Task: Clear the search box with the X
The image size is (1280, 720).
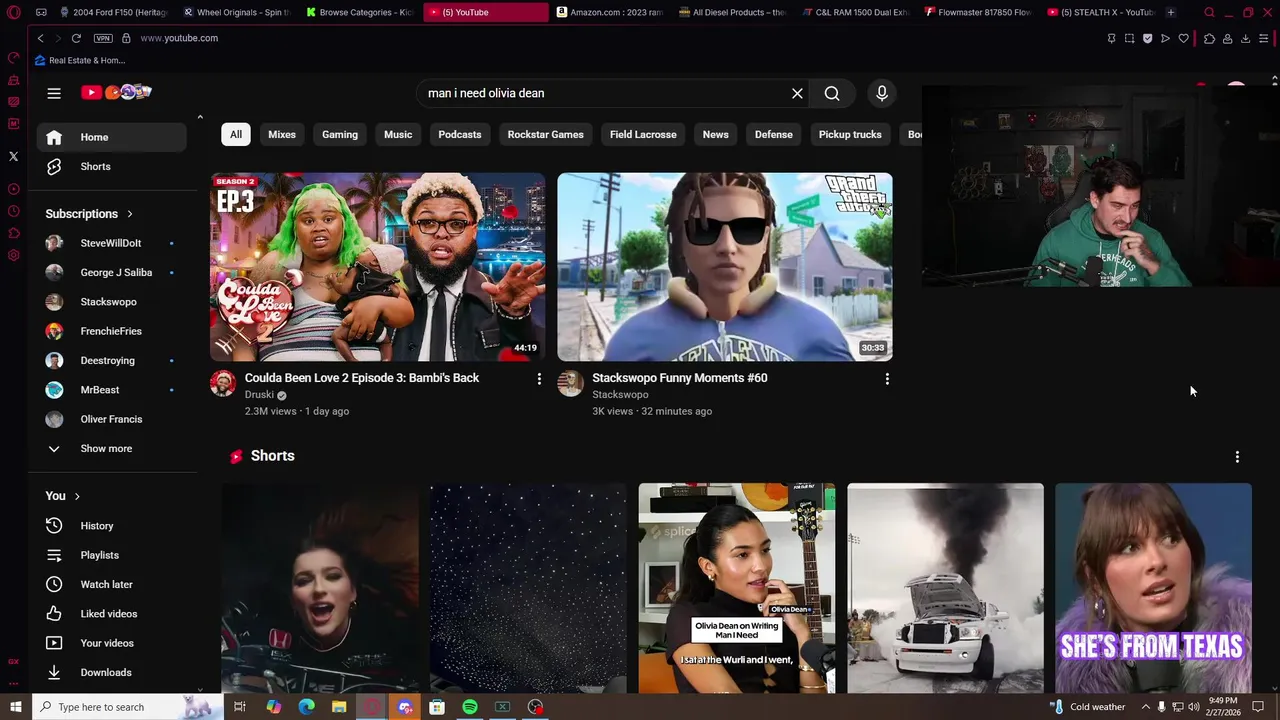Action: 797,93
